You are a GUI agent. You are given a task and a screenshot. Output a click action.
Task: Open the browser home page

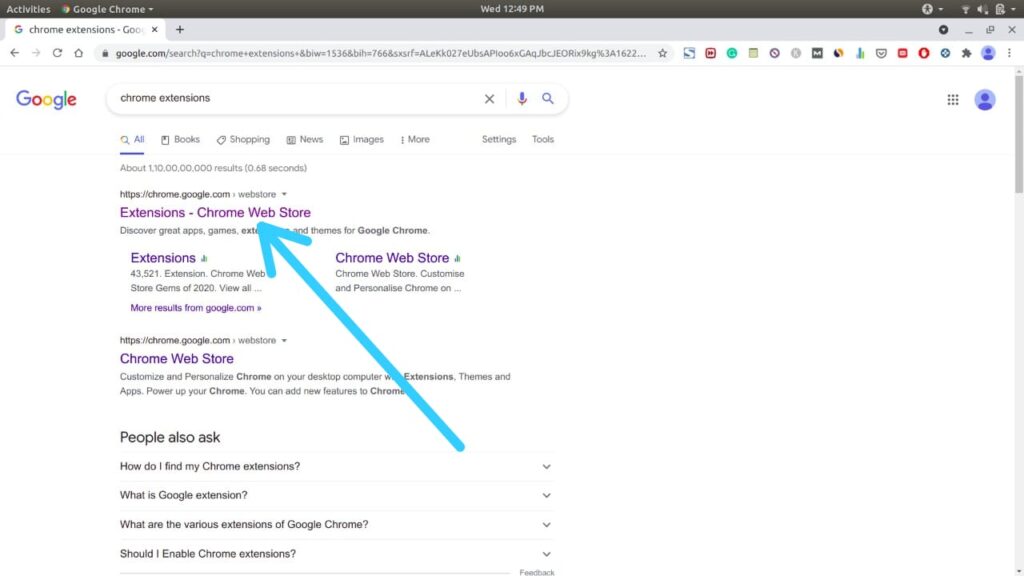coord(78,53)
